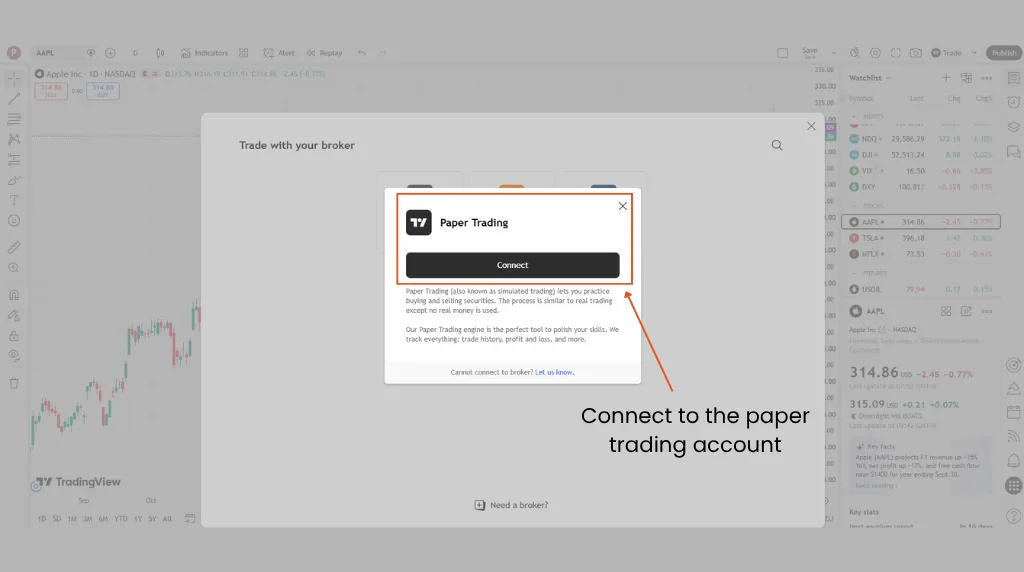Select the forecasting and measurement tool
The width and height of the screenshot is (1024, 572).
[14, 159]
